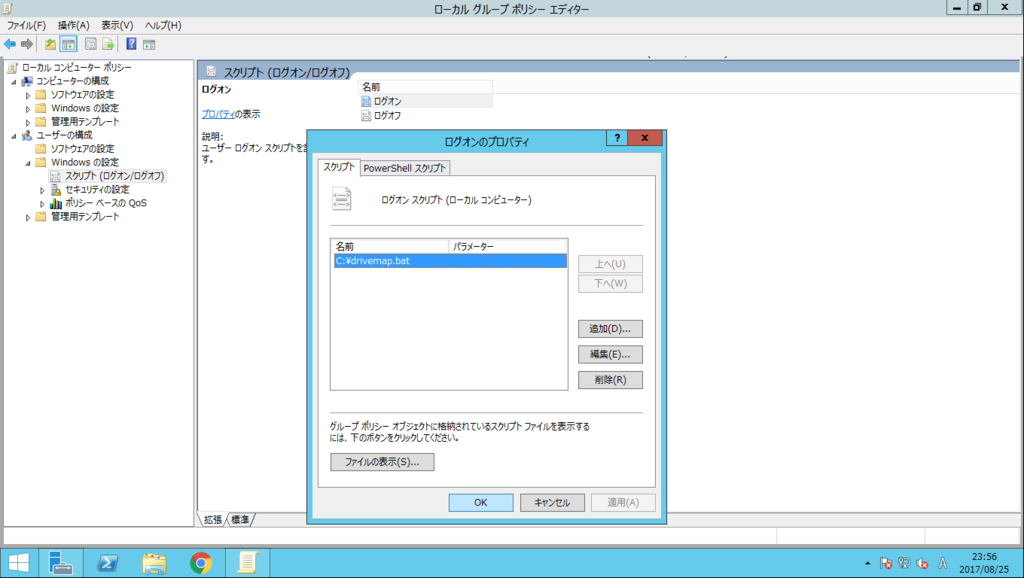Click the プロパティ link
Screen dimensions: 1024x578
pos(218,114)
